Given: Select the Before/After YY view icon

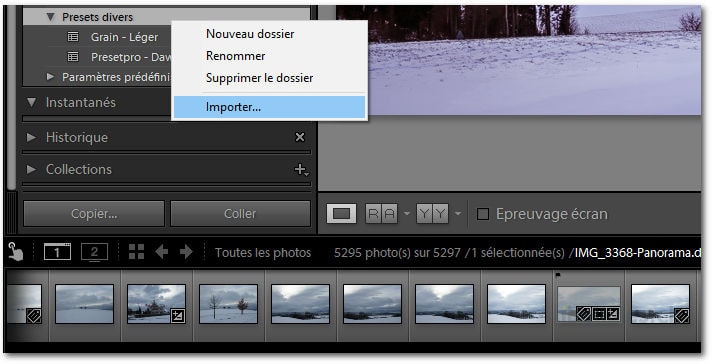Looking at the screenshot, I should coord(432,214).
